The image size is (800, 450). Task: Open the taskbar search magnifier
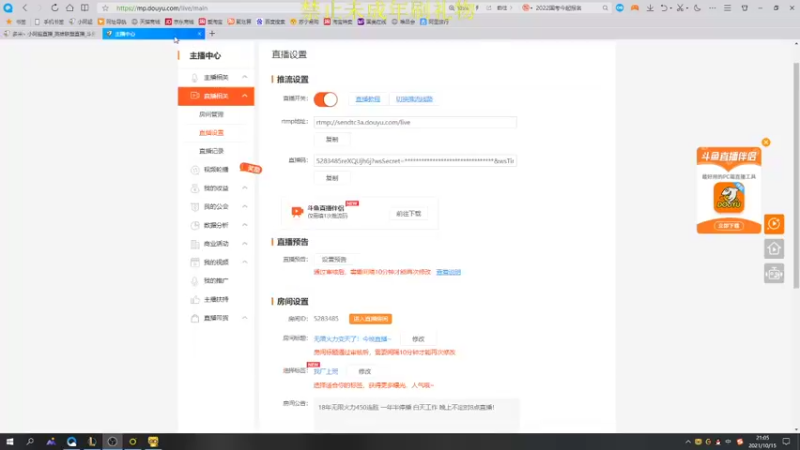[x=30, y=441]
